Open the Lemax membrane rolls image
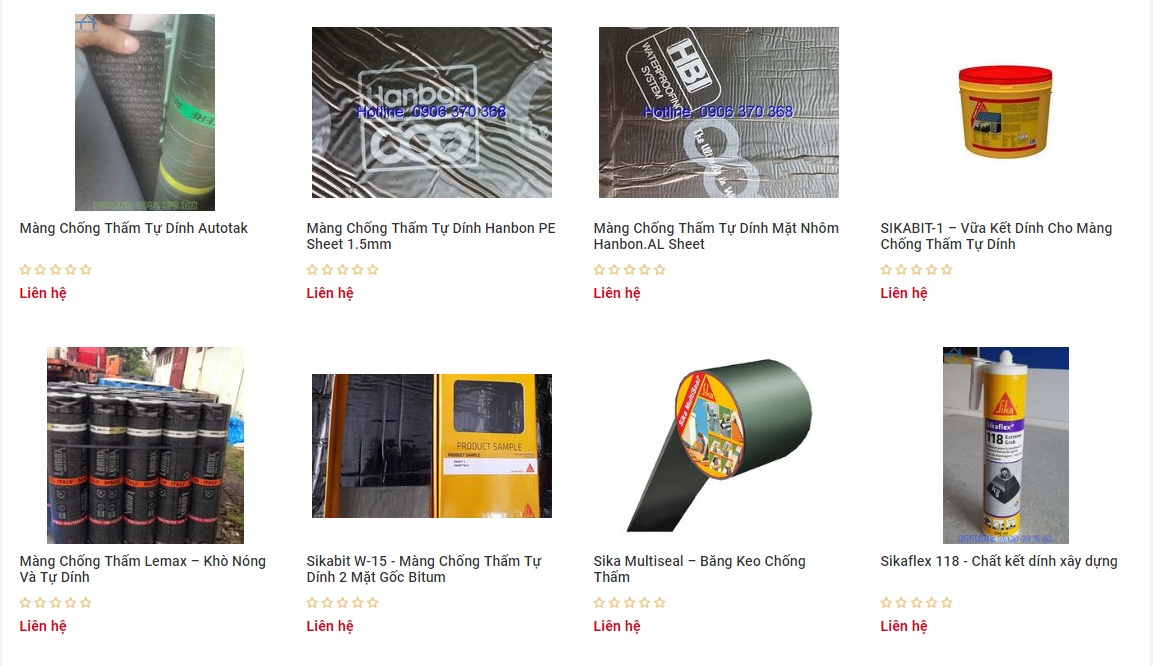This screenshot has width=1153, height=666. click(145, 445)
